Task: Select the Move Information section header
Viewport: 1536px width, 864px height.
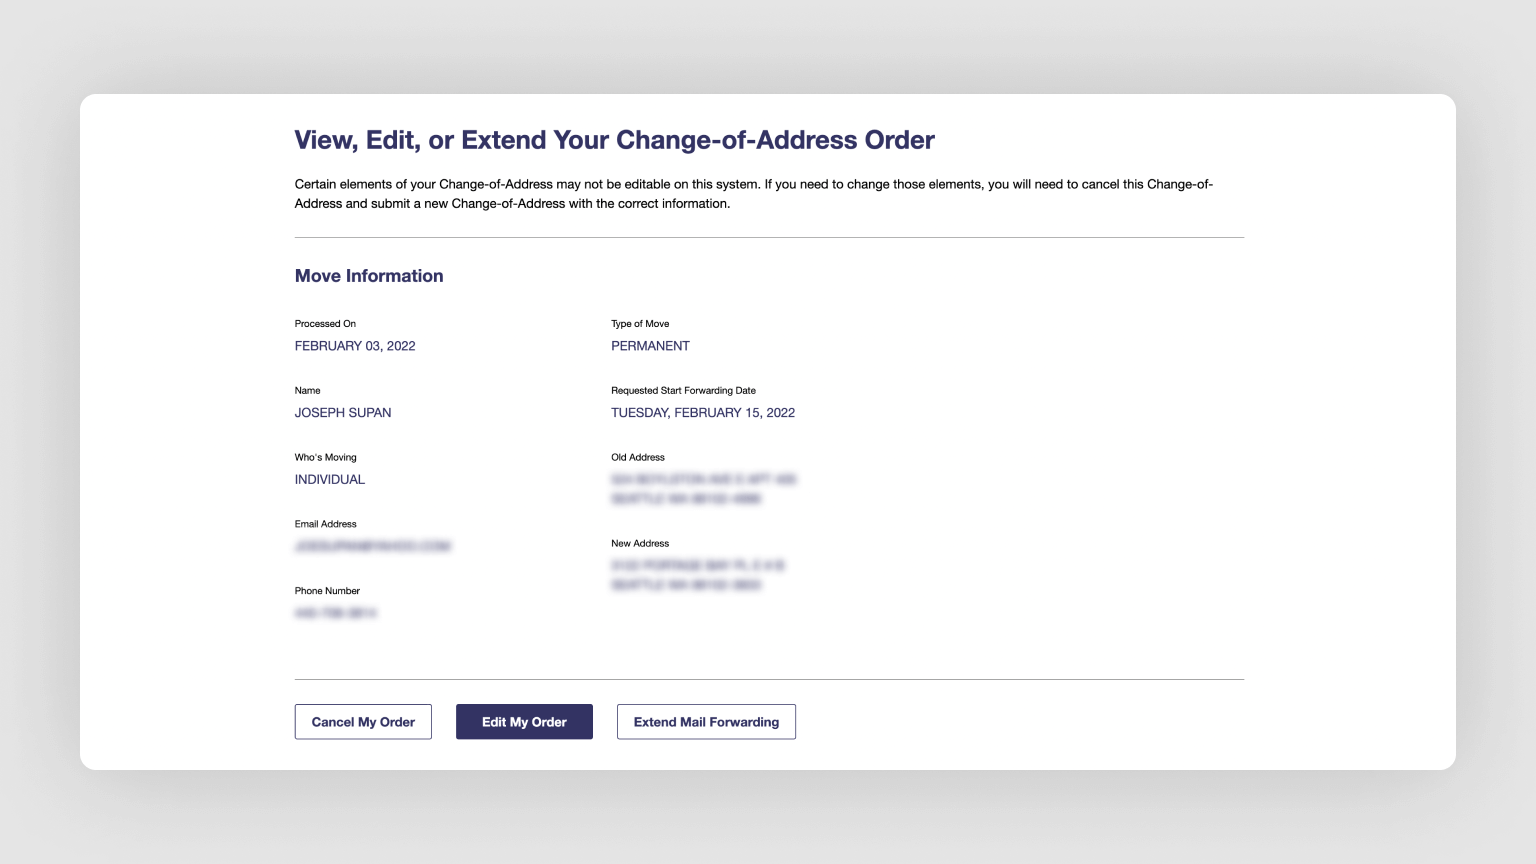Action: [368, 276]
